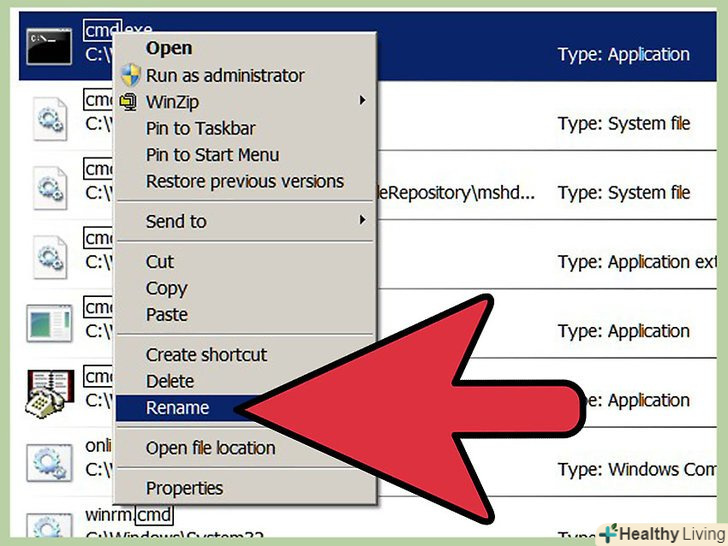The width and height of the screenshot is (728, 546).
Task: Click the WinZip icon in context menu
Action: (x=129, y=102)
